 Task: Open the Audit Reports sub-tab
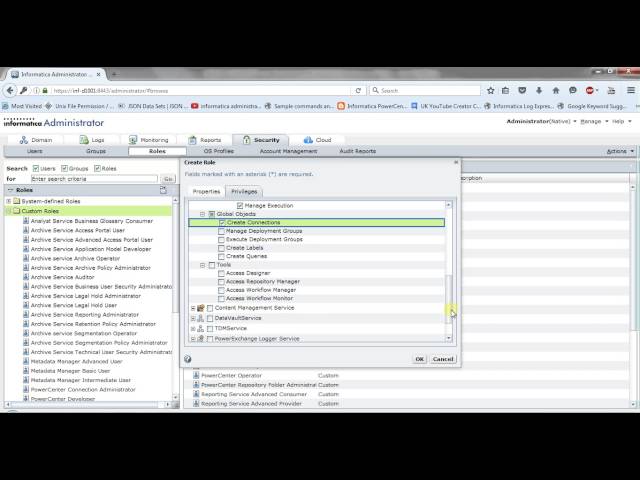[x=358, y=151]
